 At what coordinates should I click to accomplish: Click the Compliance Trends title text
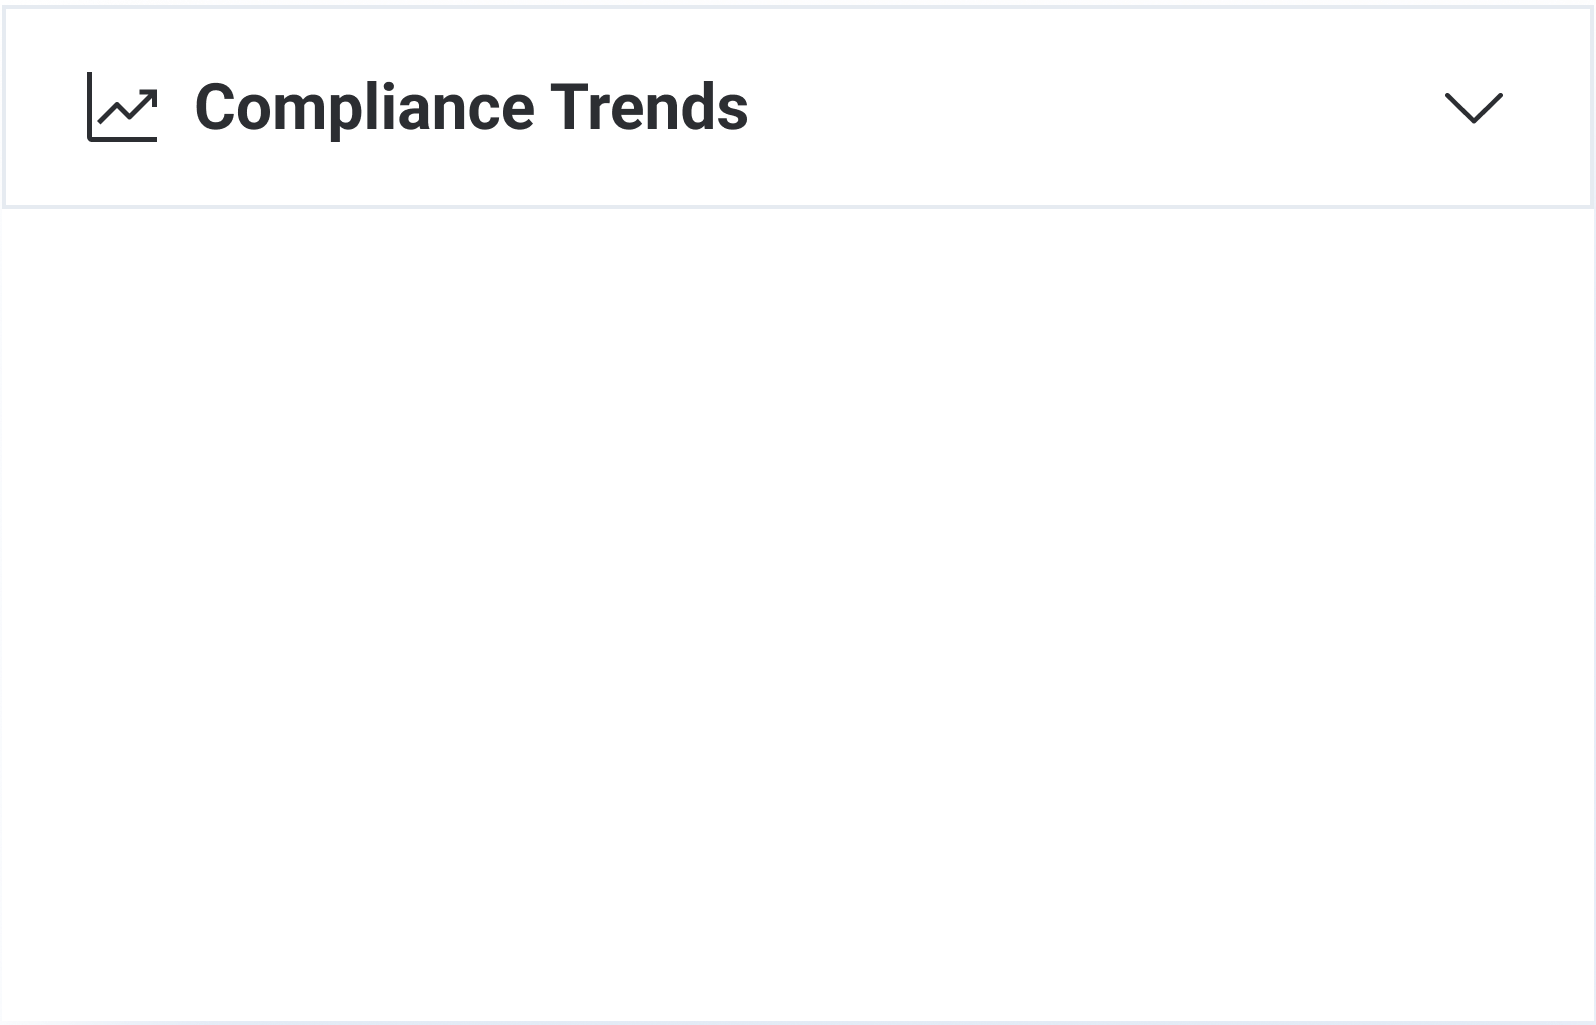[471, 107]
